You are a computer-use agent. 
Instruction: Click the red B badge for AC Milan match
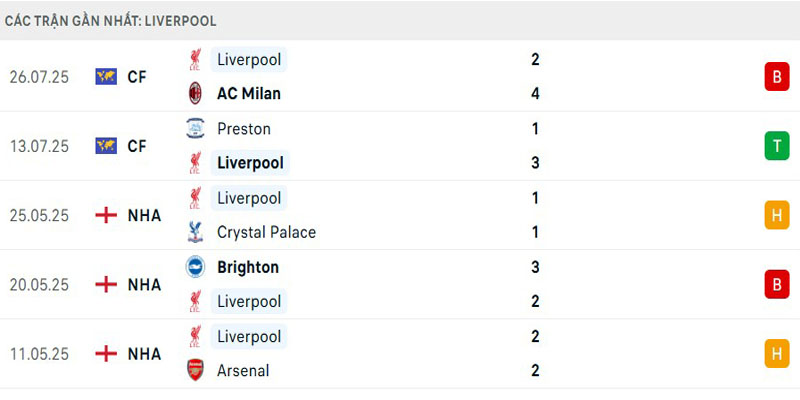click(x=776, y=76)
